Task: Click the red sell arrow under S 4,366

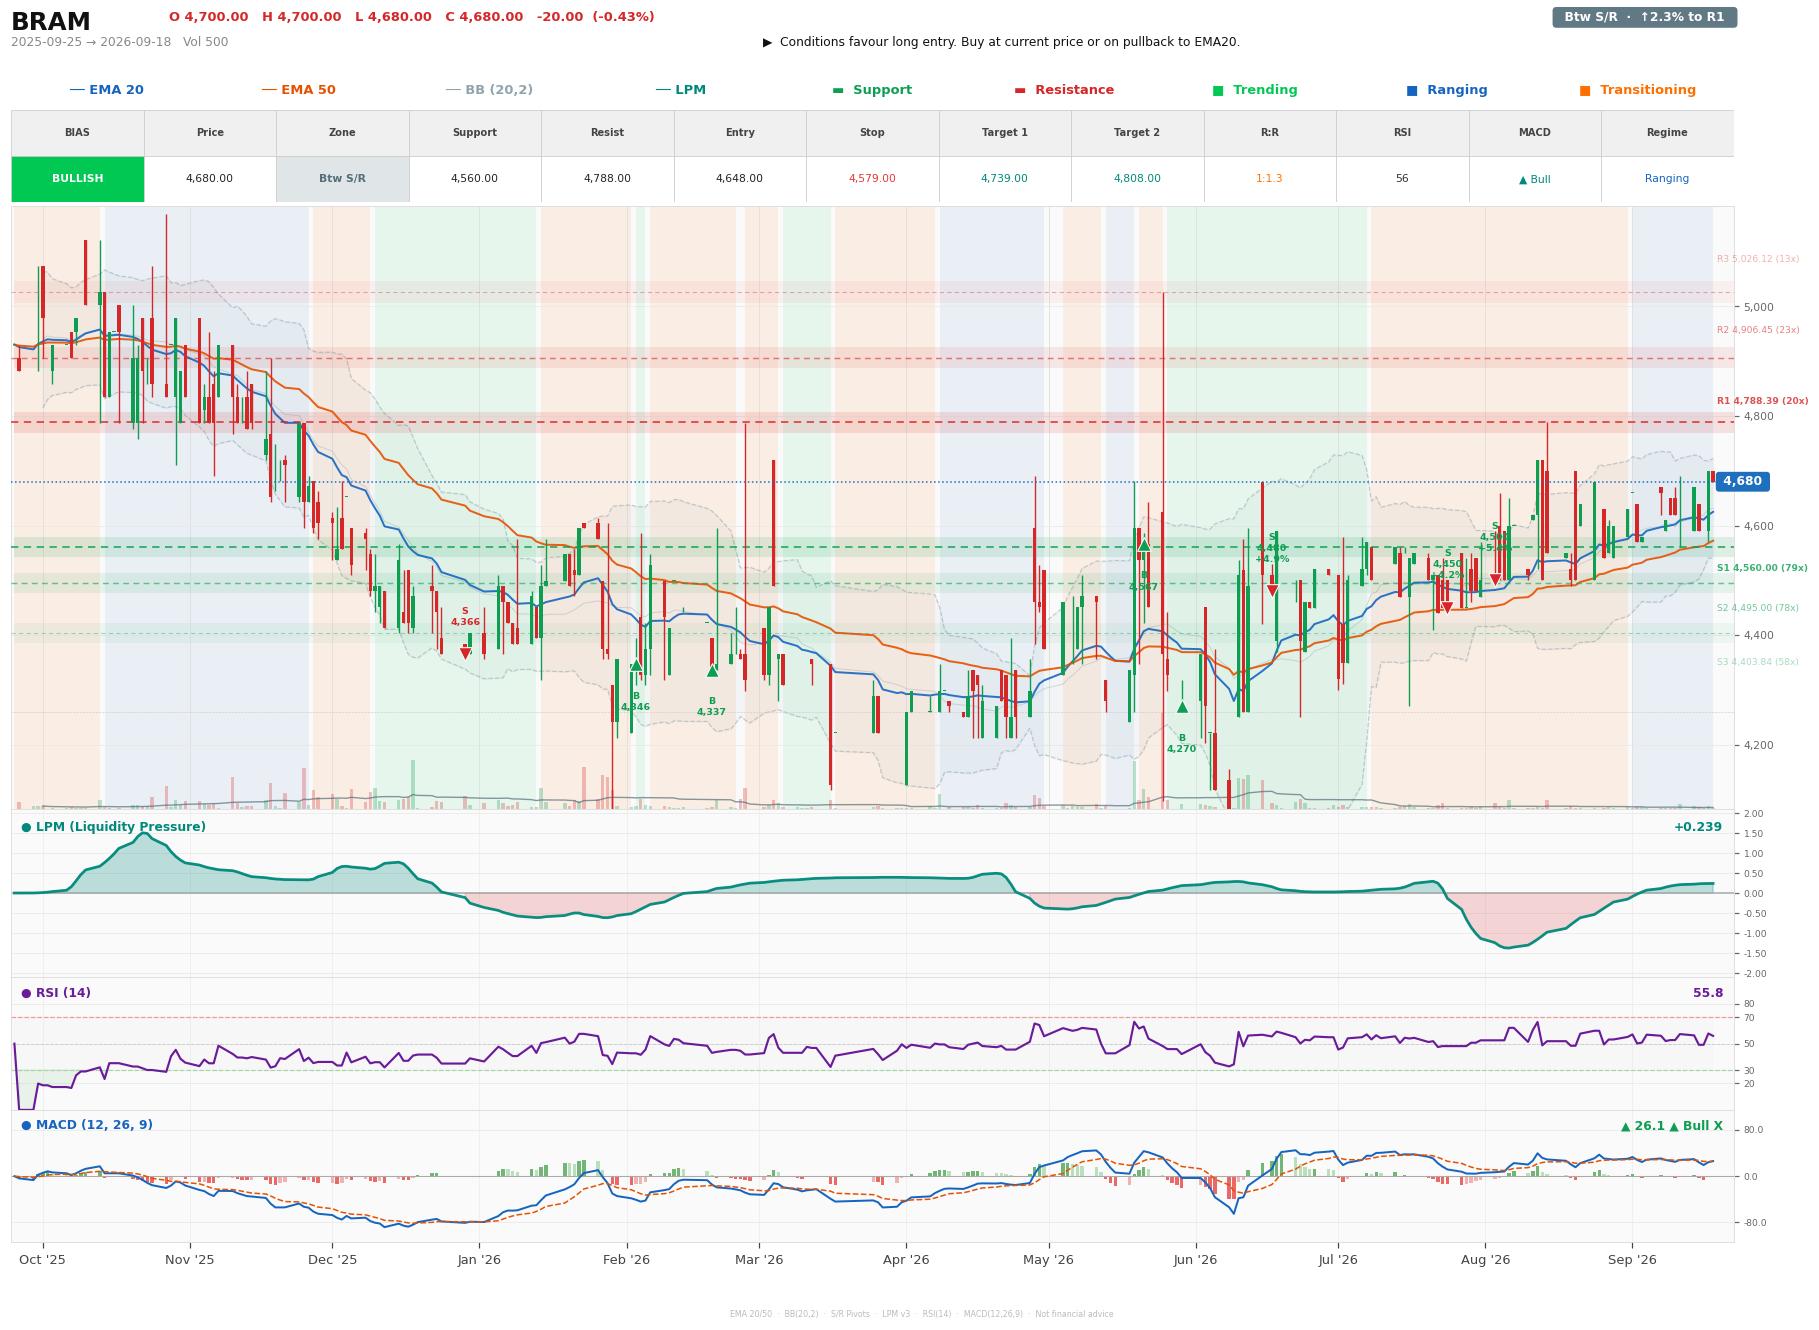Action: 465,653
